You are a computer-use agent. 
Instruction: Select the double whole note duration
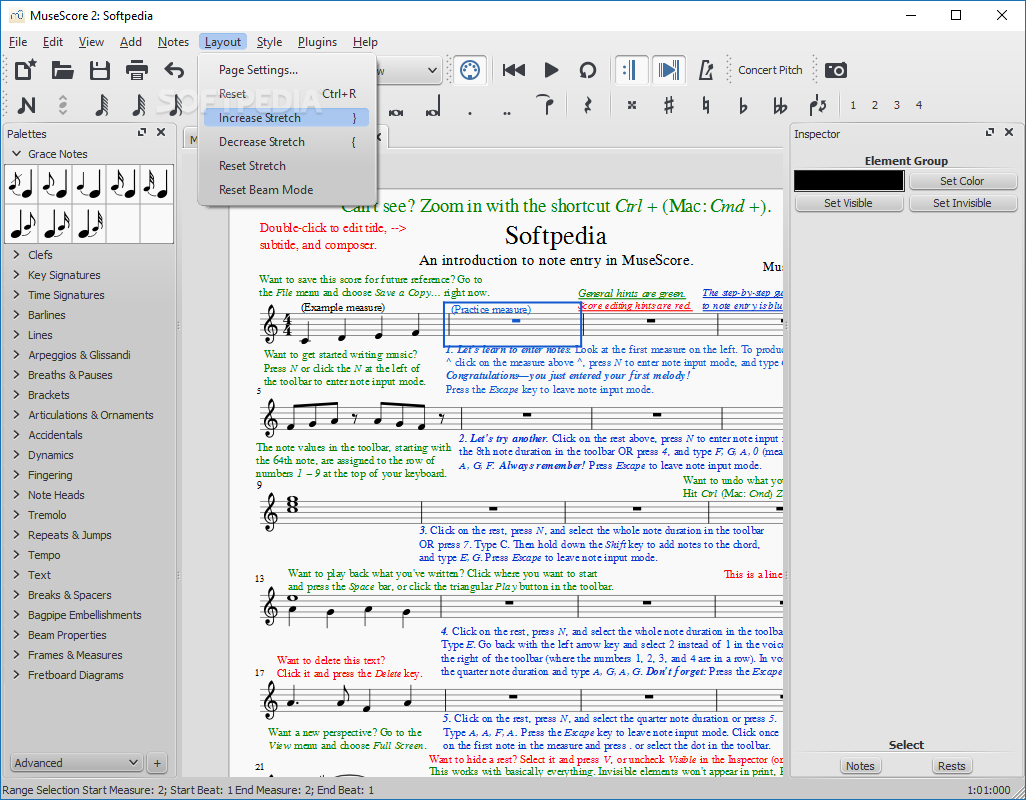pos(396,111)
